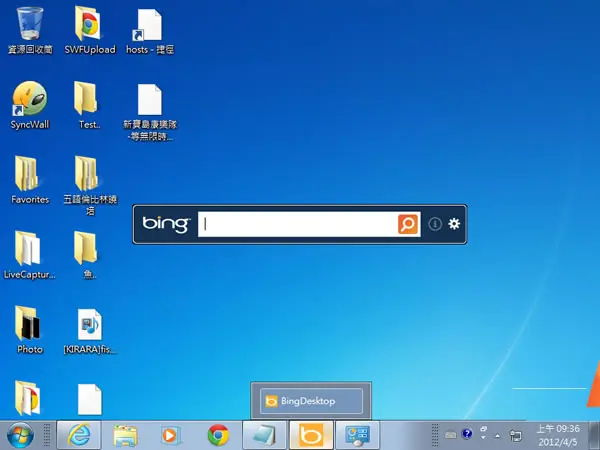The height and width of the screenshot is (450, 600).
Task: Select the SyncWall desktop shortcut
Action: coord(30,105)
